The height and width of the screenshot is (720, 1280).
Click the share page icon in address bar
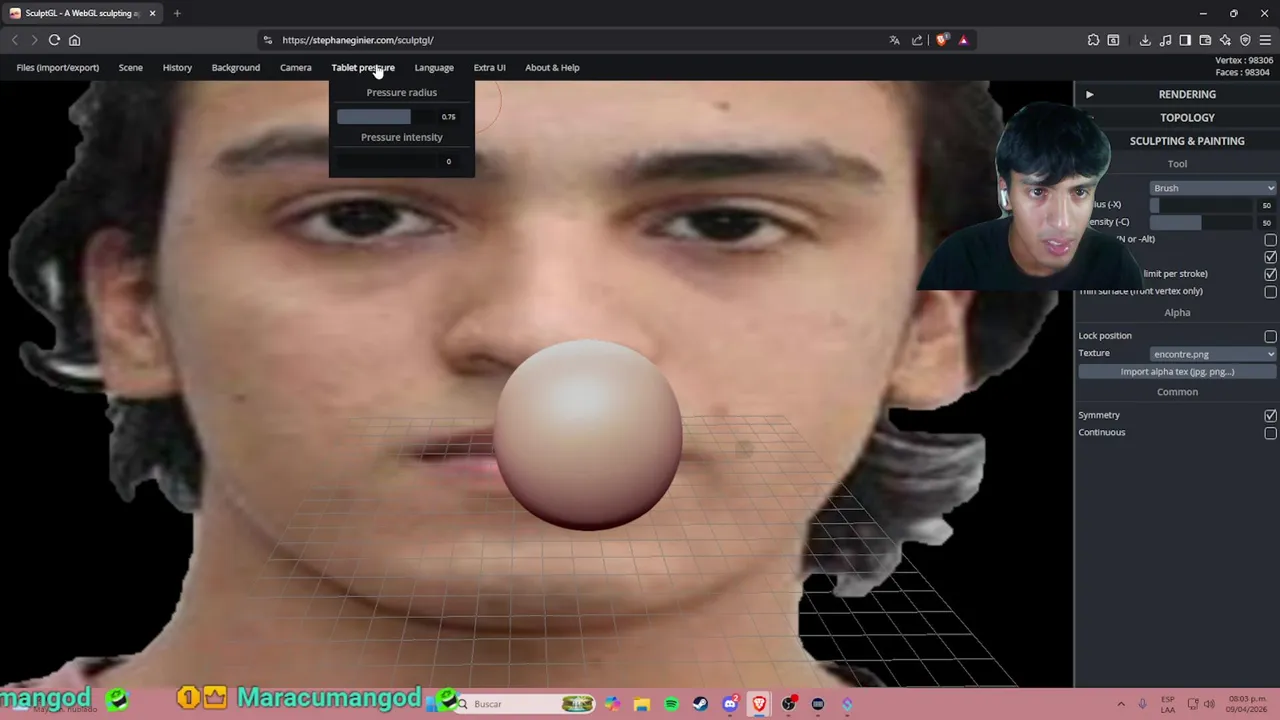(x=917, y=40)
